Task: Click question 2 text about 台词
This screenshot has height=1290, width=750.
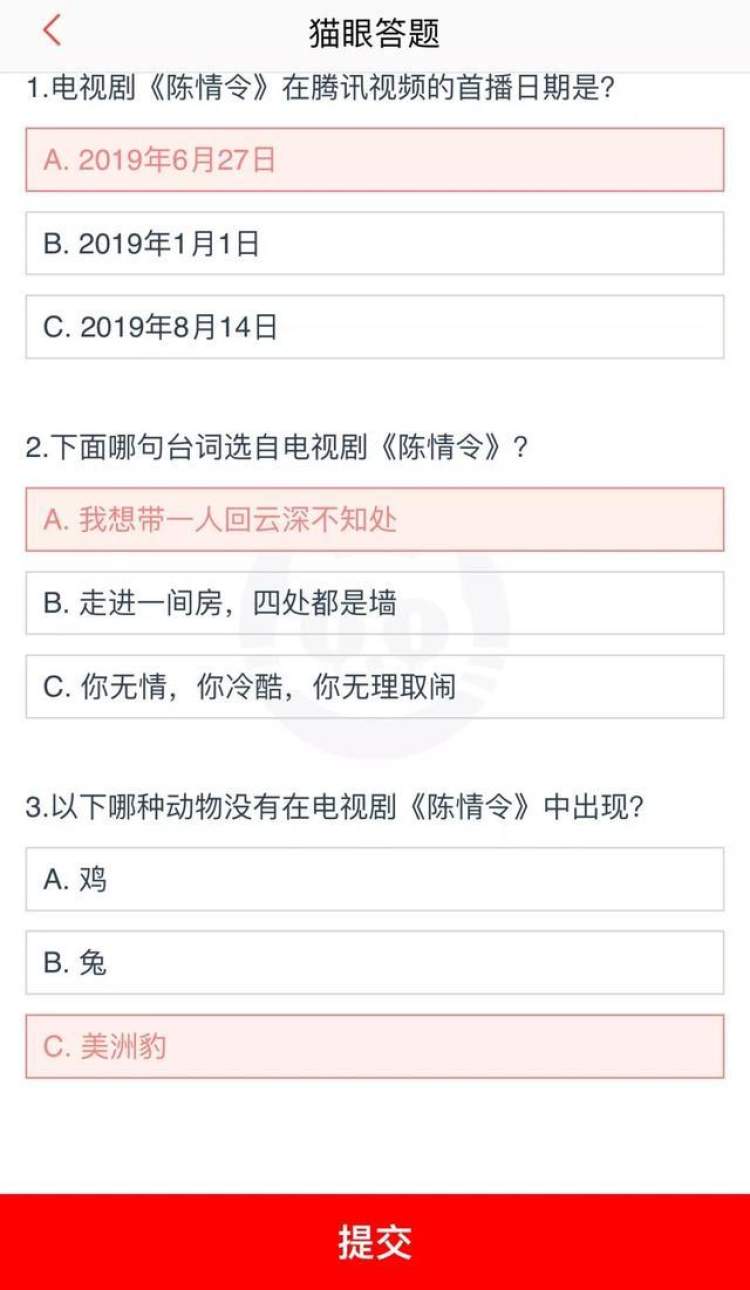Action: pyautogui.click(x=277, y=448)
